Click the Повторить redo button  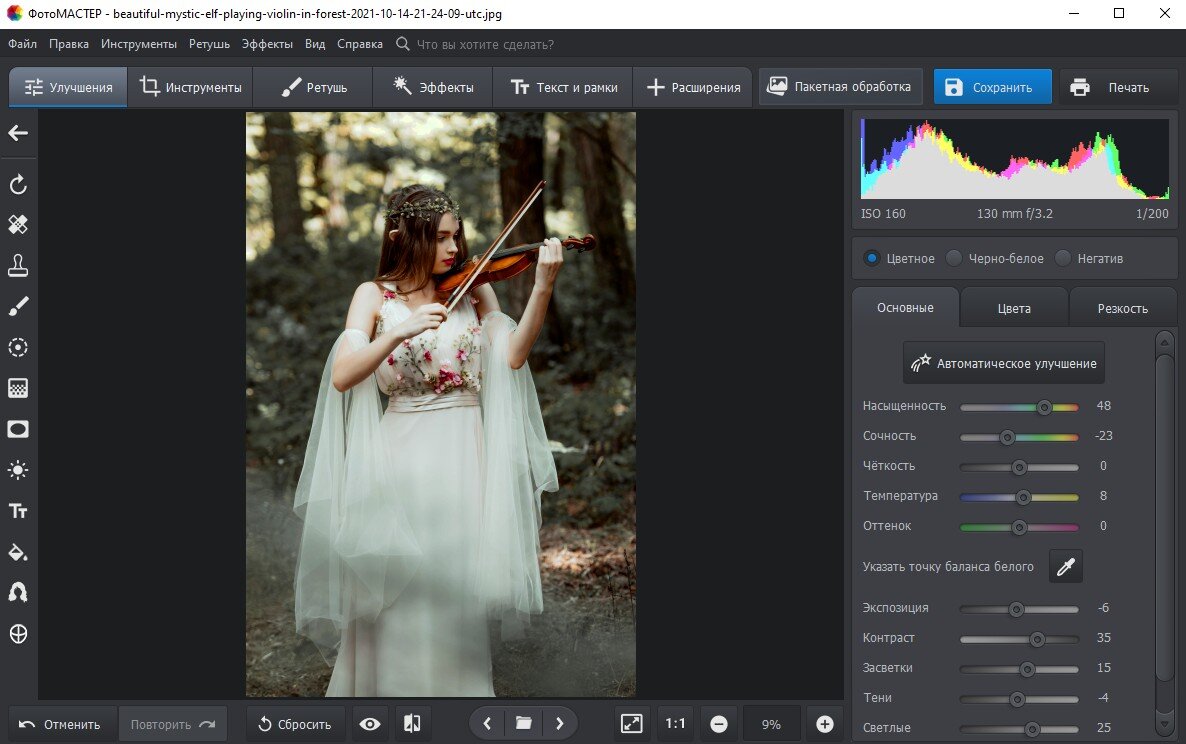(172, 724)
